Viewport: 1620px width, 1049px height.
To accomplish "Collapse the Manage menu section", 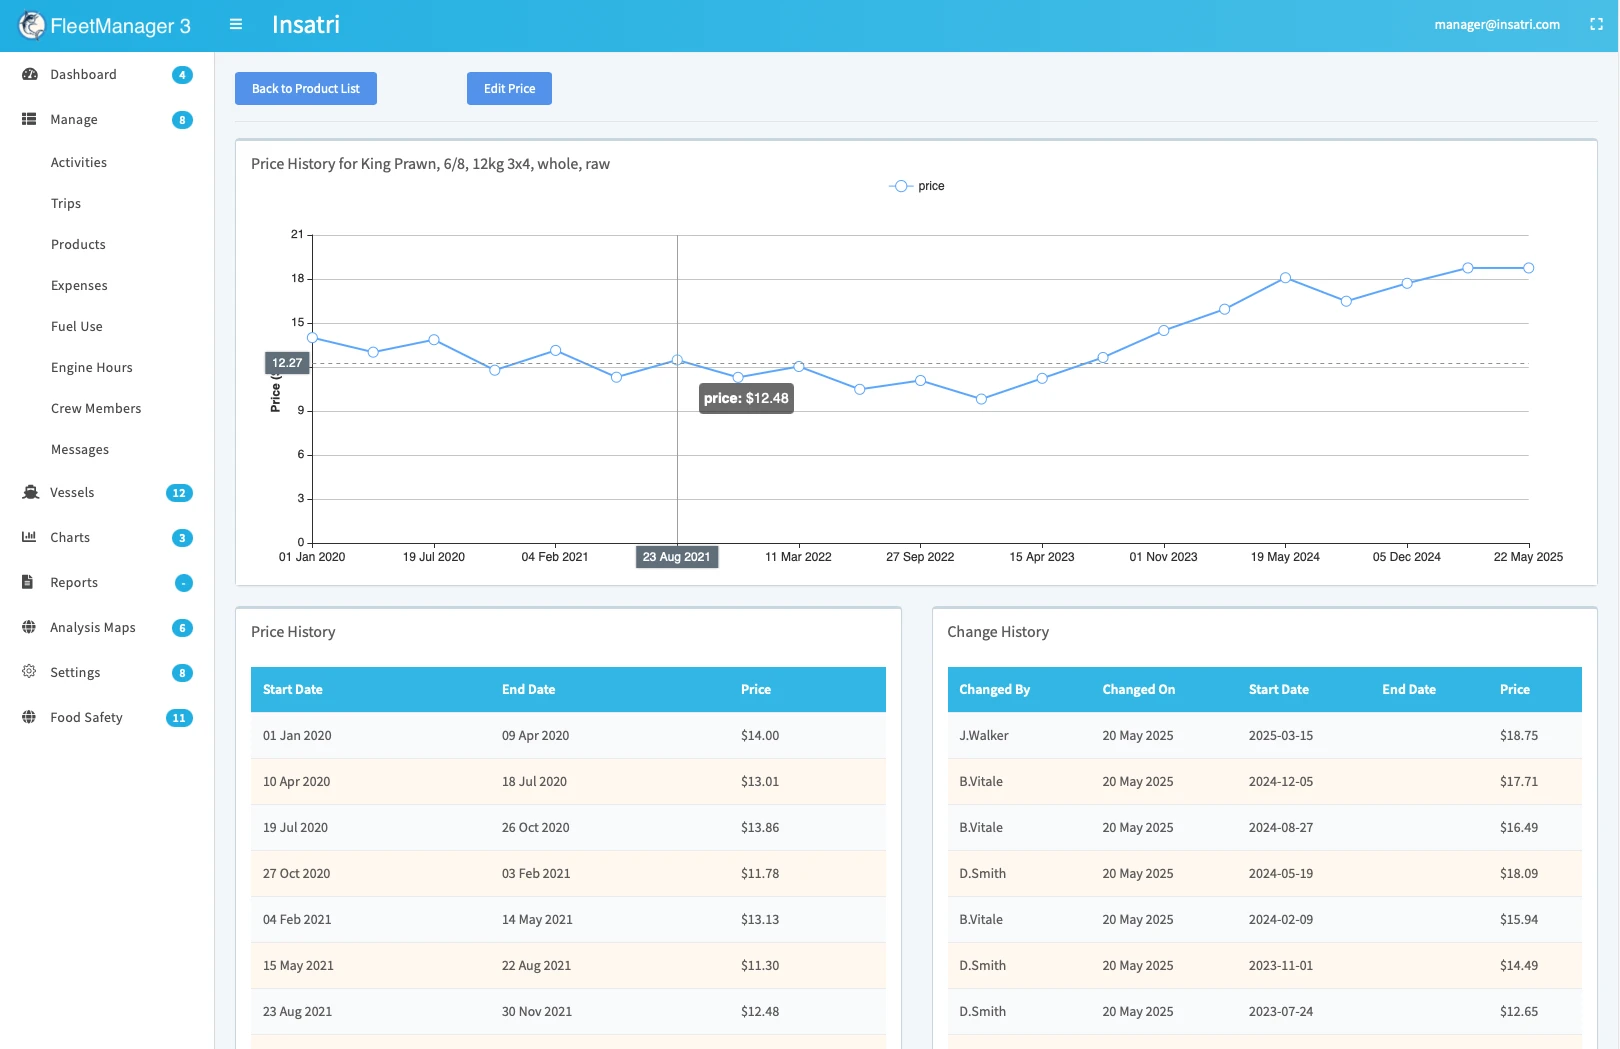I will point(74,119).
